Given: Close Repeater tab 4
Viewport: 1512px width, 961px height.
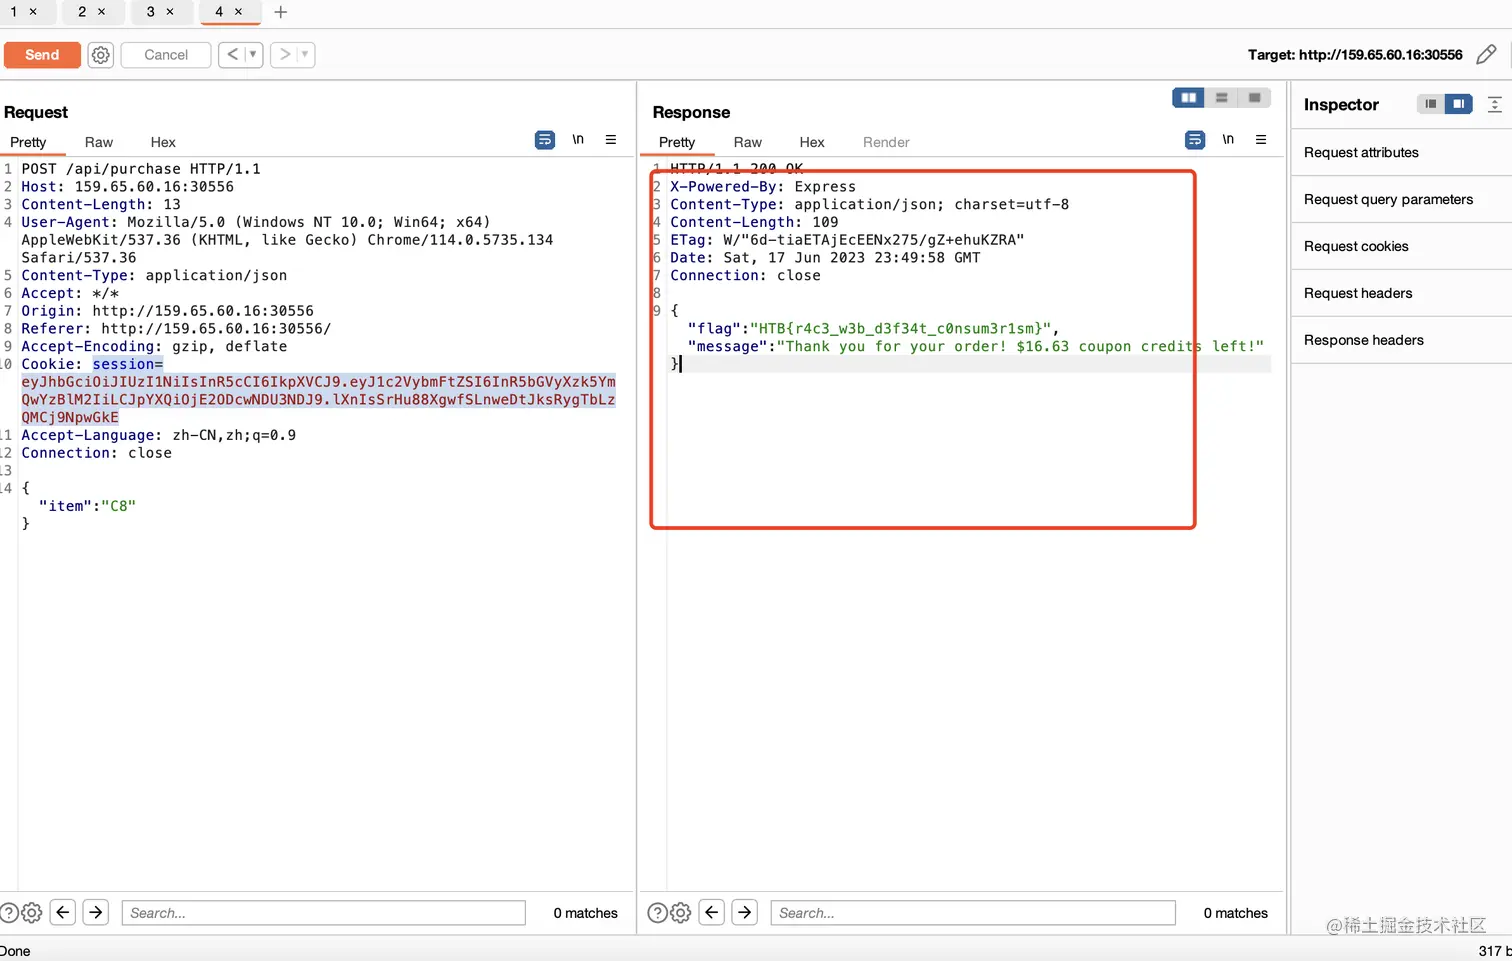Looking at the screenshot, I should [x=238, y=12].
